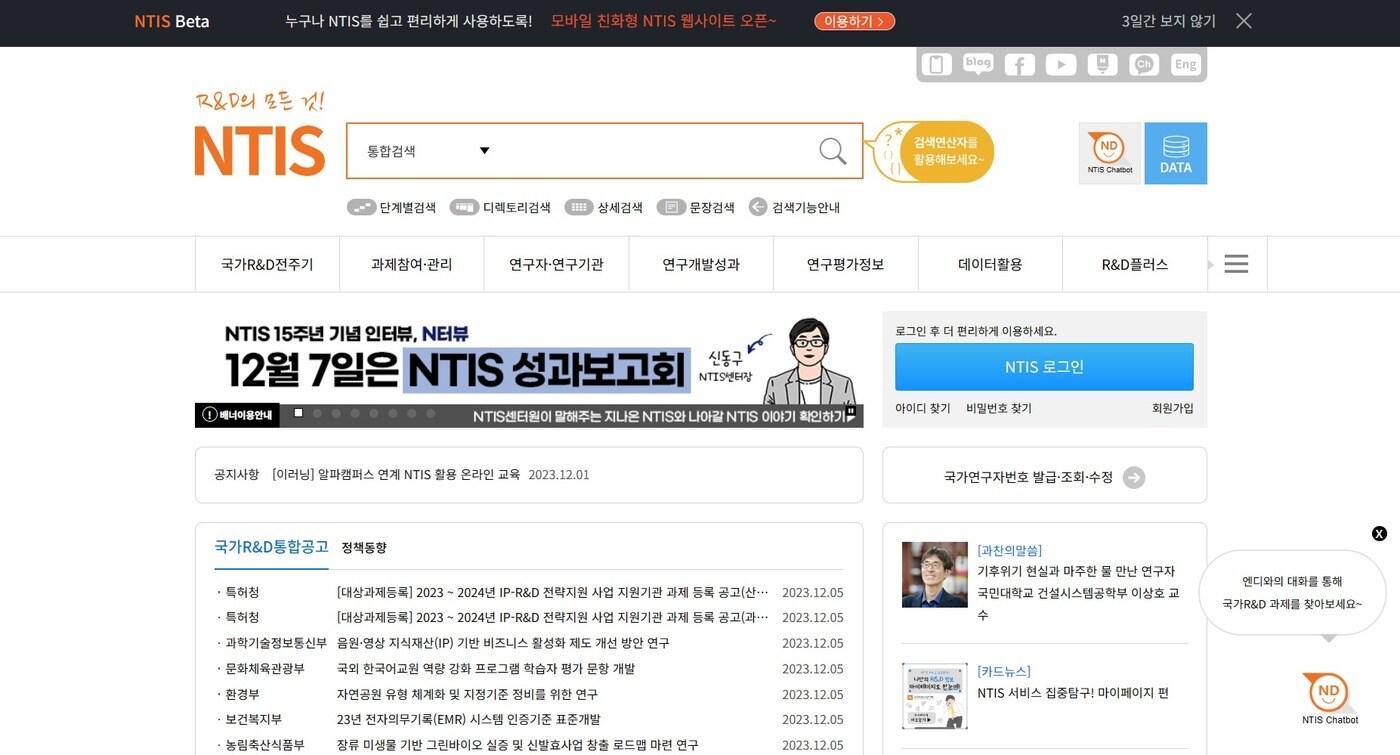Click 3일간 보지 않기 link

(x=1168, y=21)
